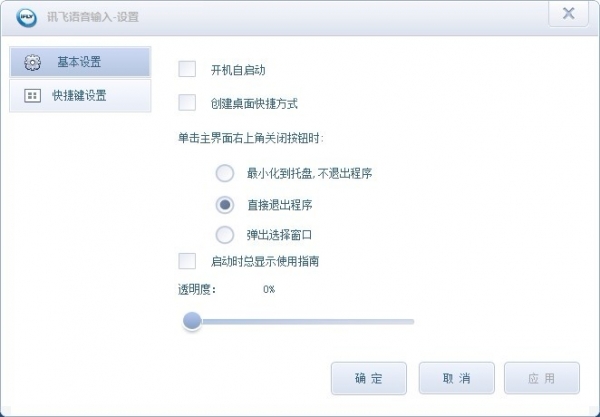Click the keyboard icon beside 快捷键设置
Viewport: 600px width, 417px height.
tap(31, 96)
